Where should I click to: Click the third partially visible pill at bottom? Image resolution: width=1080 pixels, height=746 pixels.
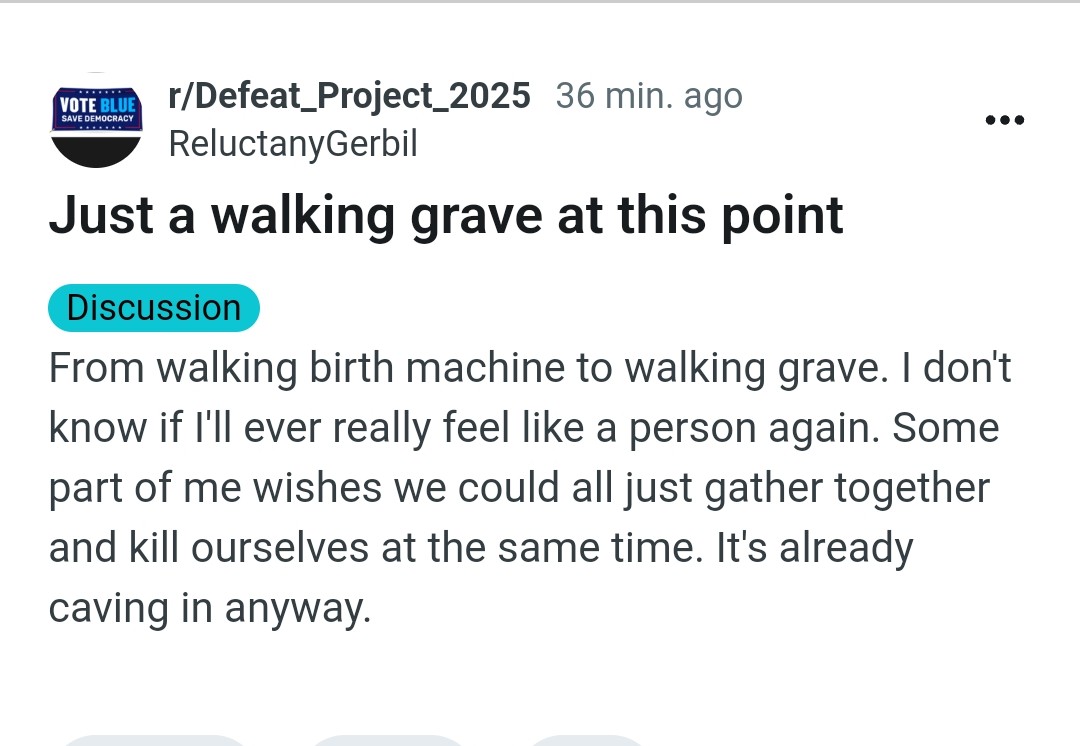587,741
